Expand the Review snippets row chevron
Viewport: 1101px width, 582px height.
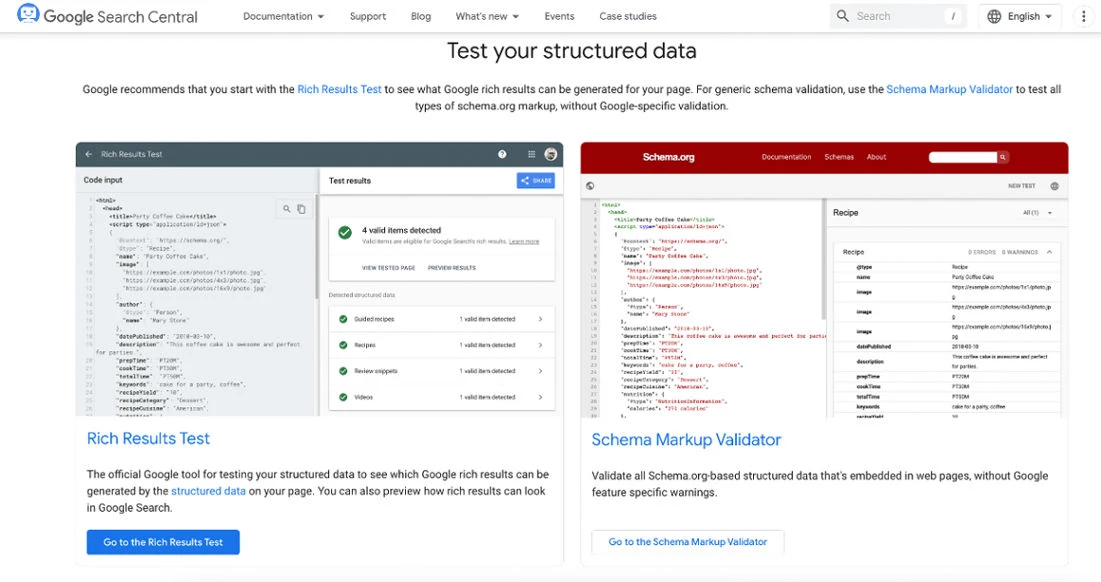[541, 371]
